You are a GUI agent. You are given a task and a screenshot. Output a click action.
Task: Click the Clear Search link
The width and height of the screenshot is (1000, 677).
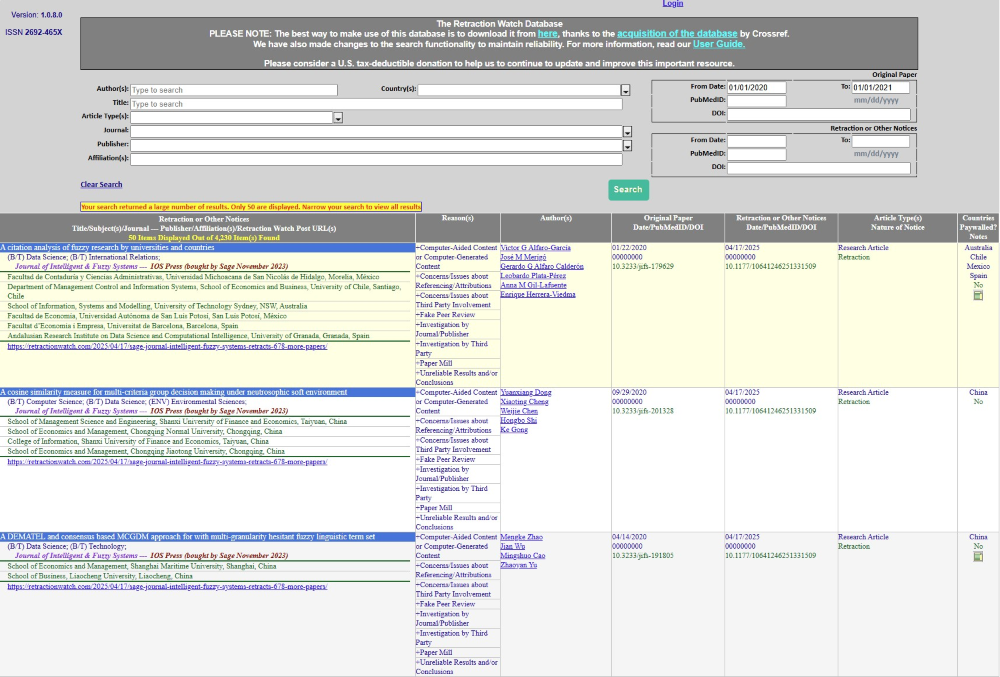[101, 184]
